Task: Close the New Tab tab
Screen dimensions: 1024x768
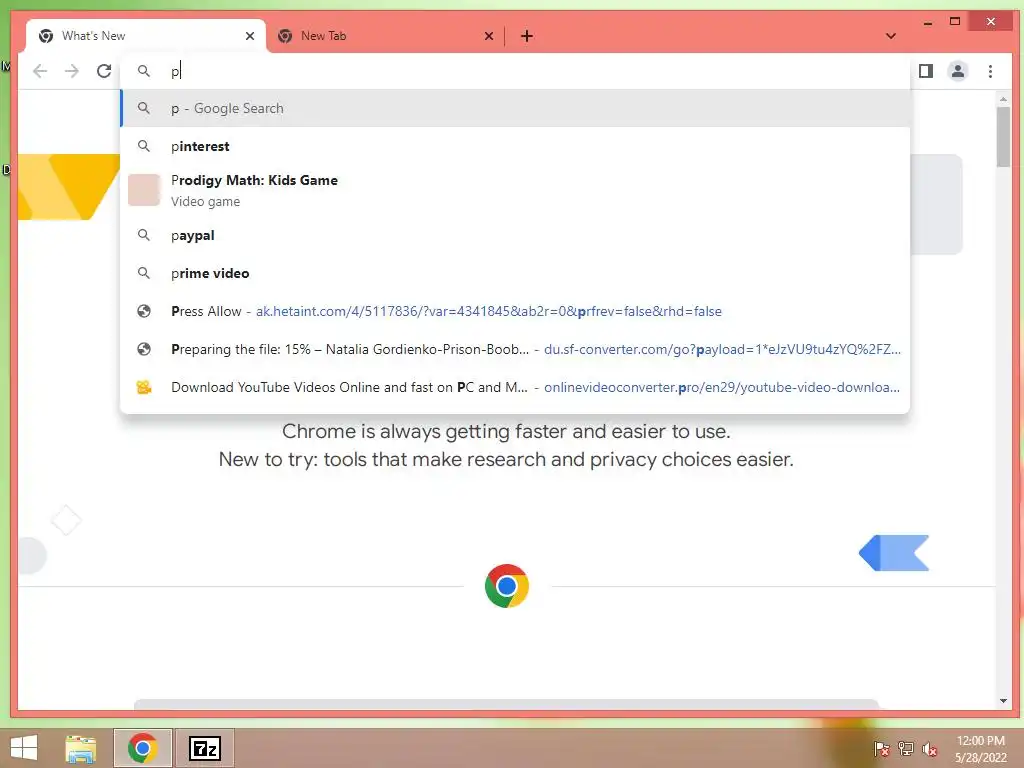Action: pos(488,36)
